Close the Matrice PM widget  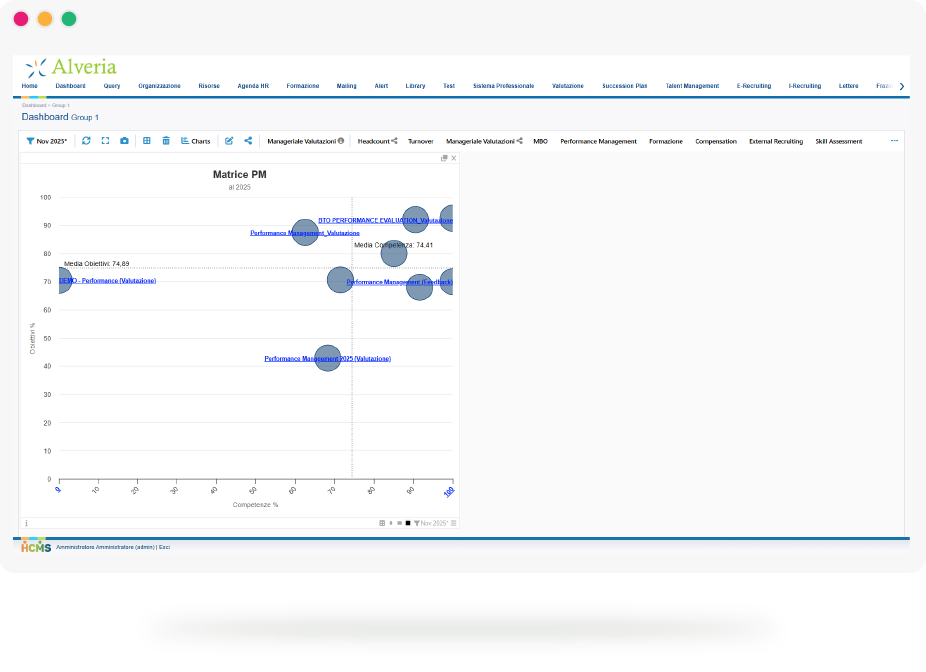[x=454, y=158]
